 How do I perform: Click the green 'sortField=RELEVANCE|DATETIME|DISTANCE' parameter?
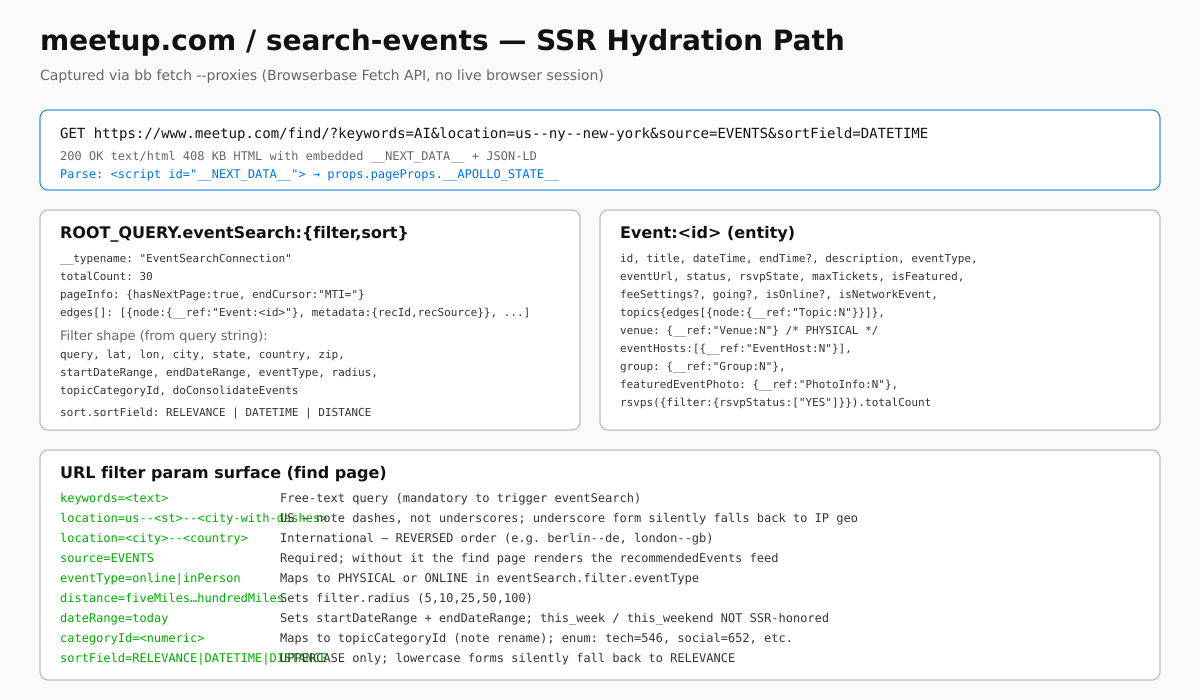point(193,658)
